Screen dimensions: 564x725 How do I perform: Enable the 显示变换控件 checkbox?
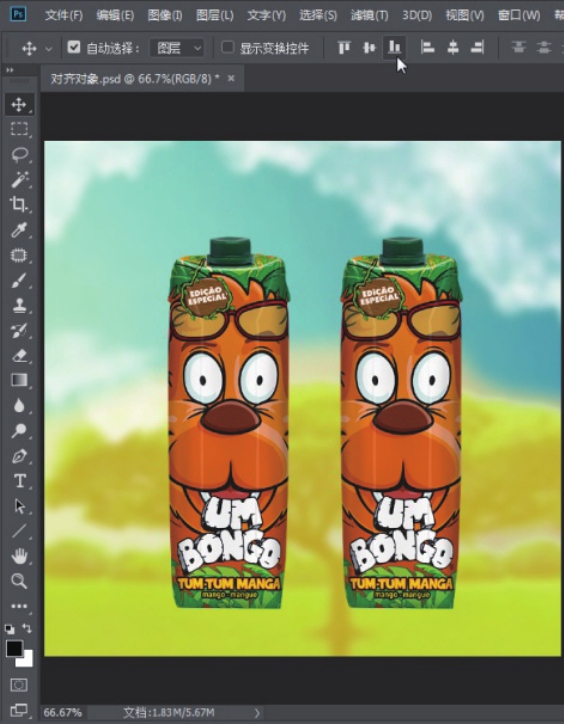pyautogui.click(x=227, y=47)
